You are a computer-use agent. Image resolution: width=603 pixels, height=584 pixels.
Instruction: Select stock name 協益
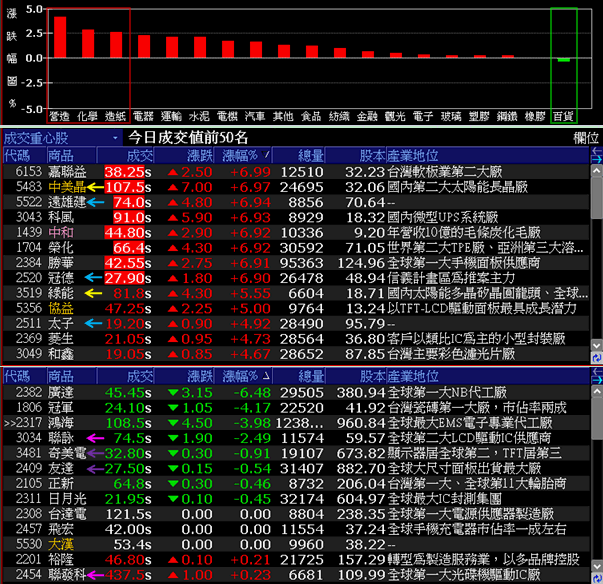[x=61, y=309]
